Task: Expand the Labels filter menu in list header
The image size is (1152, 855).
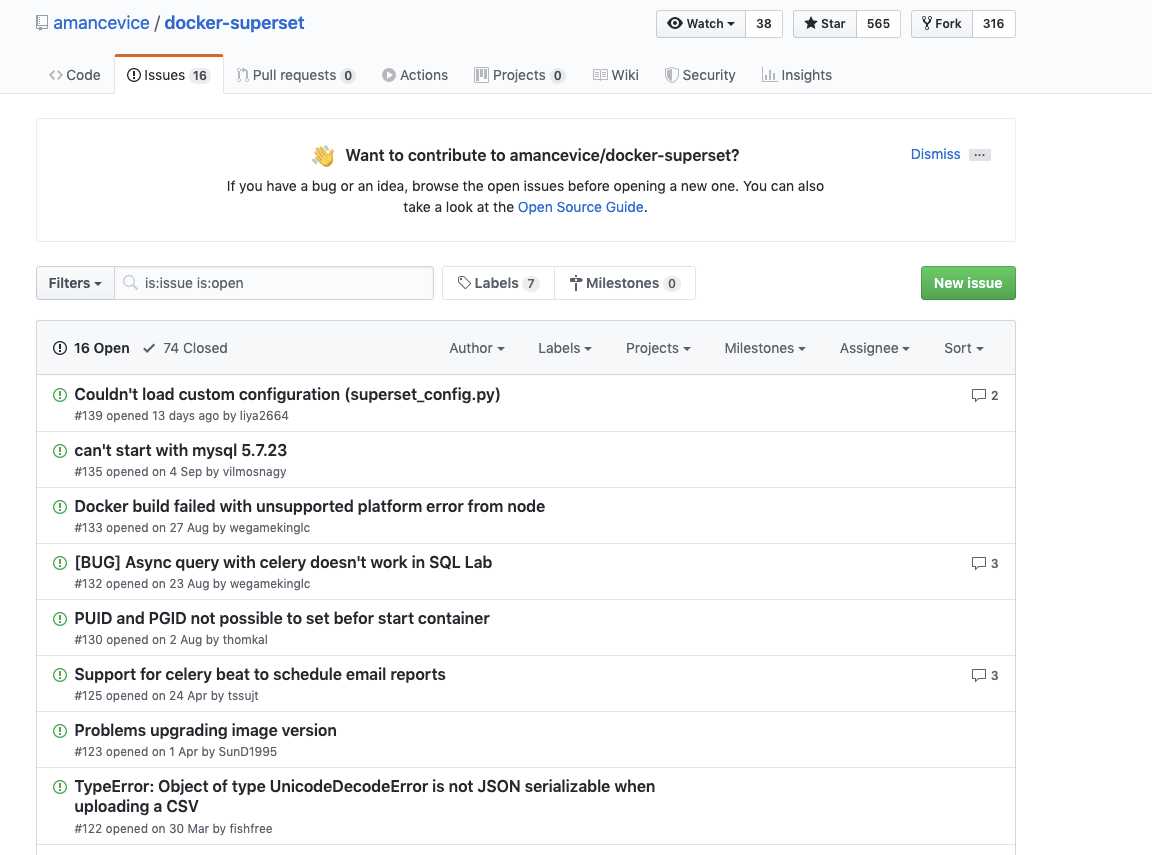Action: point(564,348)
